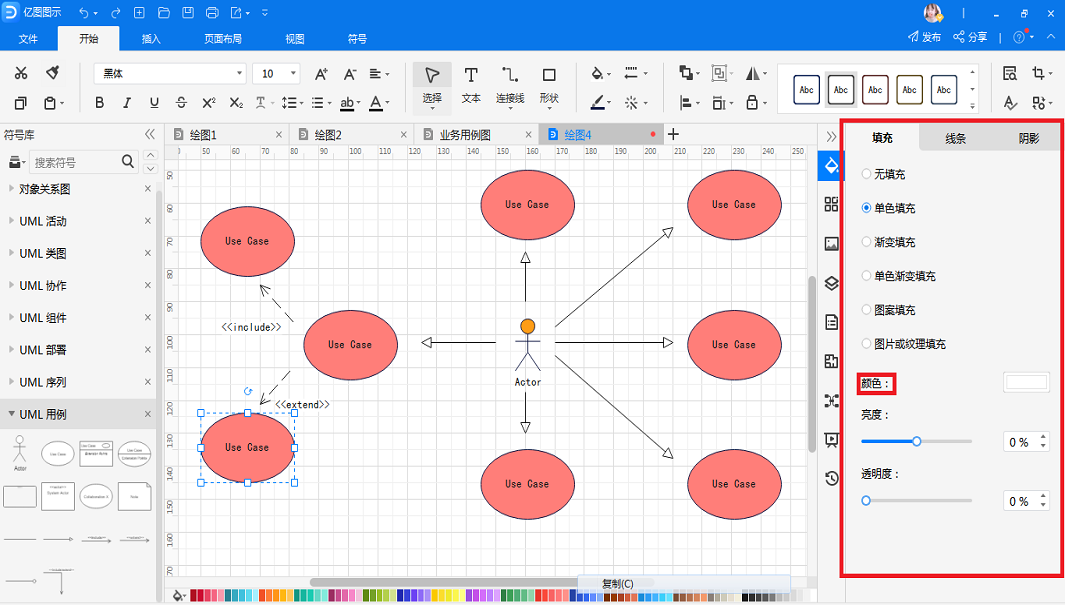Click the Bold formatting icon
The width and height of the screenshot is (1065, 605).
pyautogui.click(x=99, y=103)
